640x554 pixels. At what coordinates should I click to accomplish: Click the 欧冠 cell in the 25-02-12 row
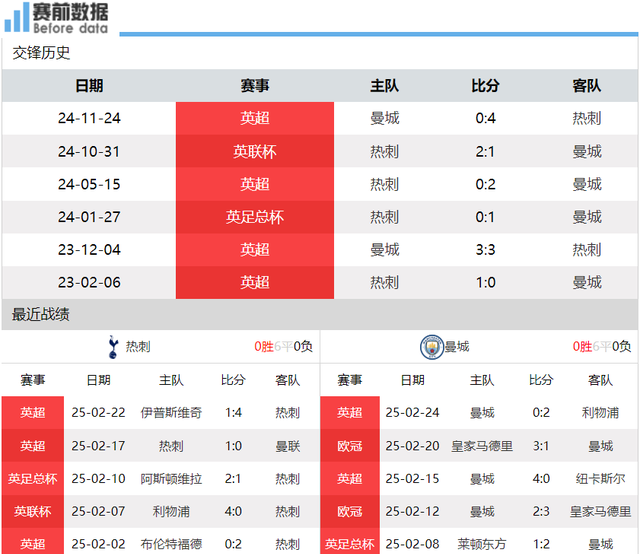350,512
